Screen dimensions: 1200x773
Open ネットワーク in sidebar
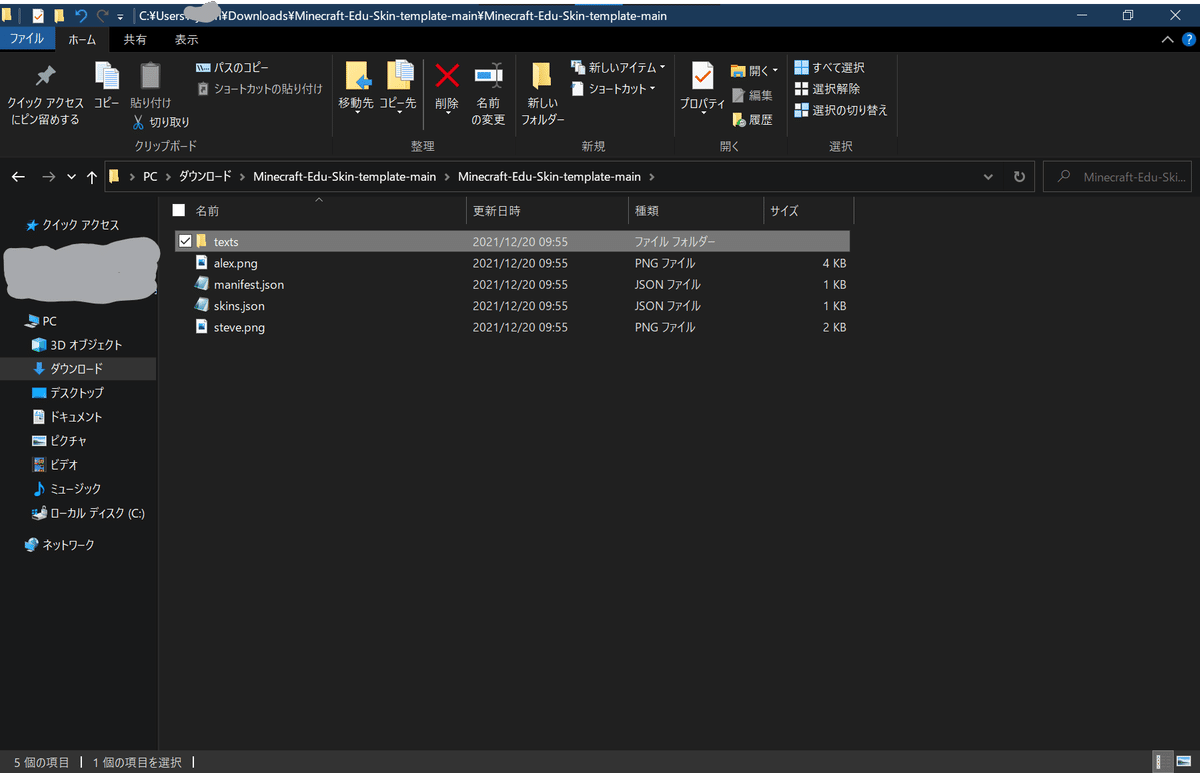click(59, 545)
